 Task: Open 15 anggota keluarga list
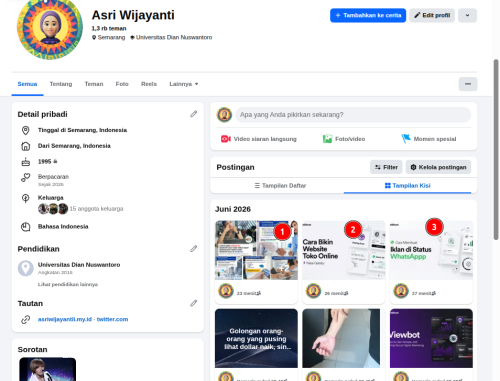[x=96, y=209]
